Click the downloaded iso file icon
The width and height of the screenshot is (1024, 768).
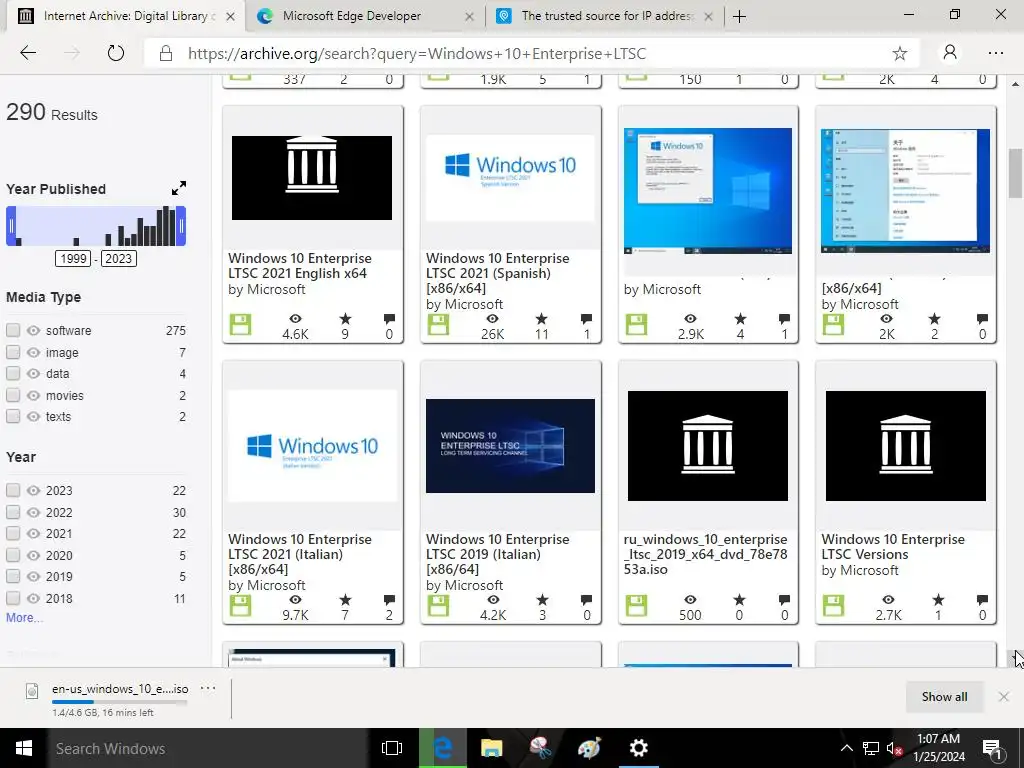[x=32, y=690]
